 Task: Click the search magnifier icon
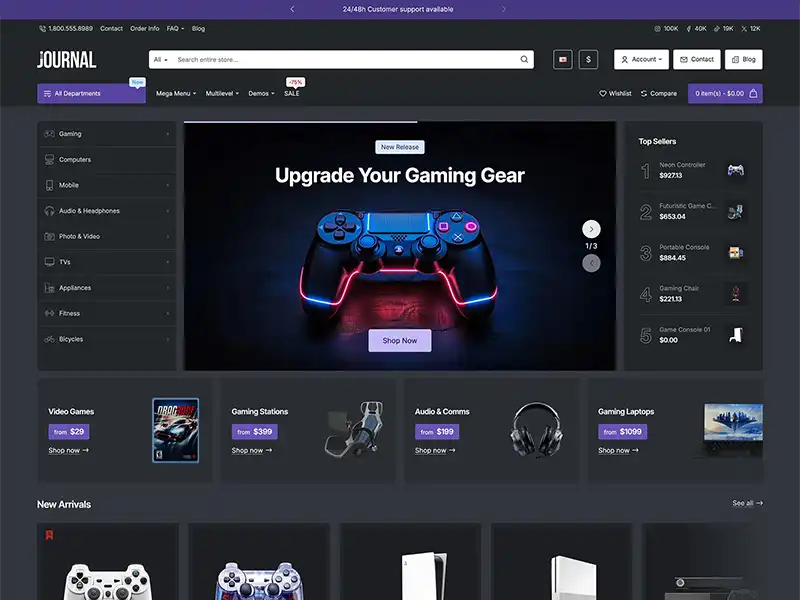524,59
